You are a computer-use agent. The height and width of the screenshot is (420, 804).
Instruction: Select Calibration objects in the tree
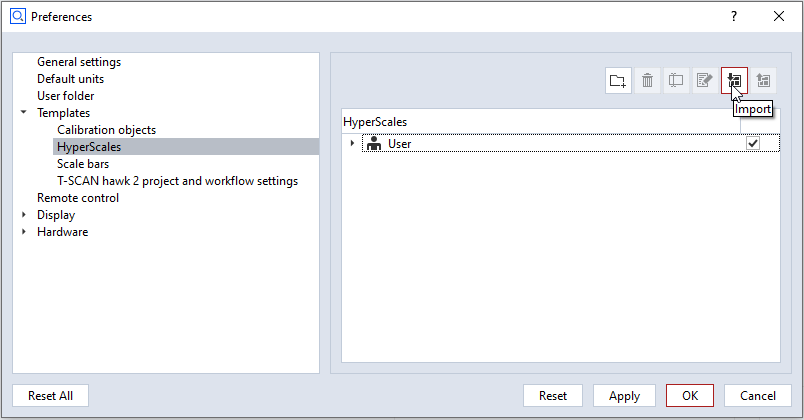[x=106, y=130]
